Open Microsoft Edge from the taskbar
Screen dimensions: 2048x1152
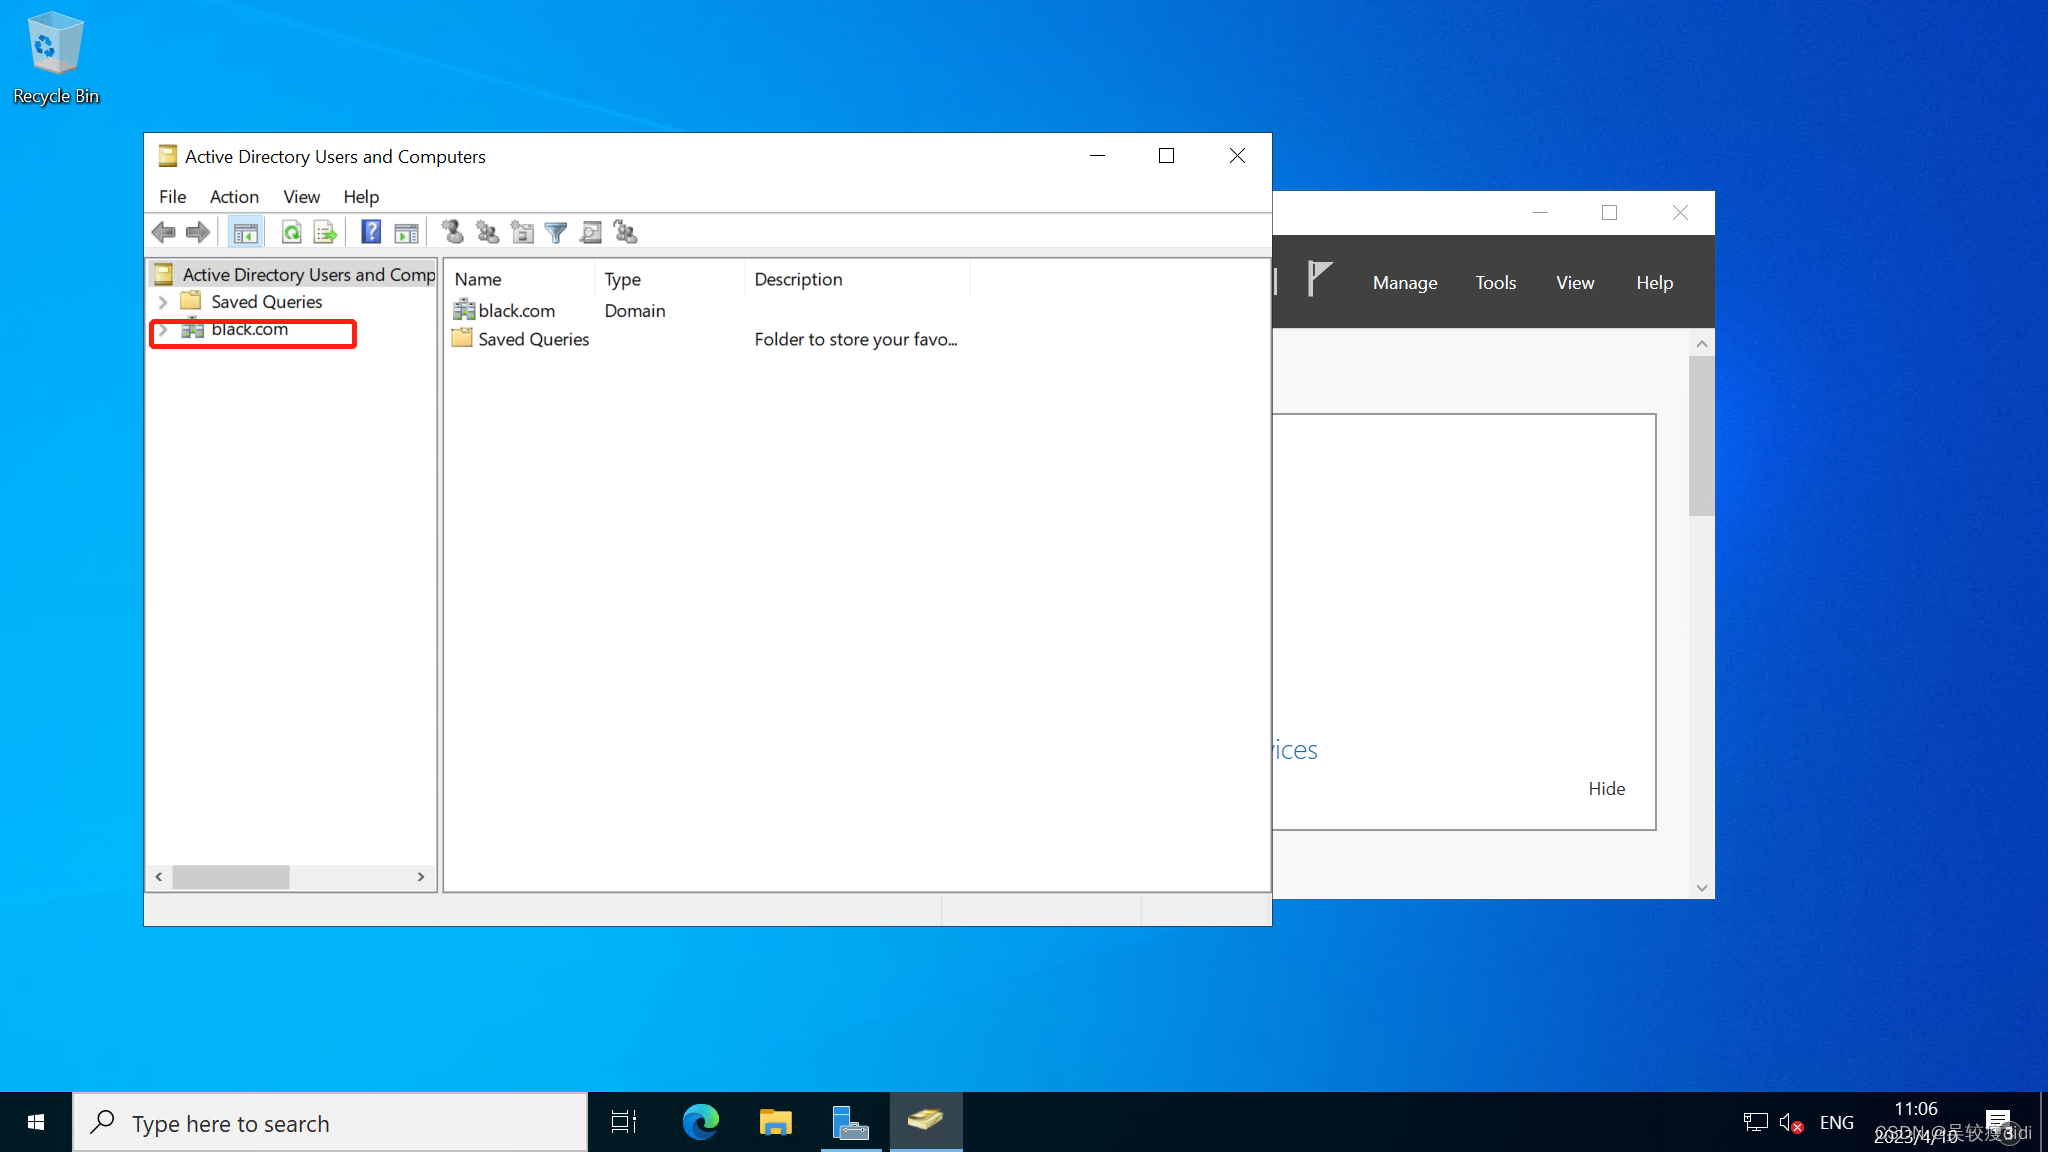pyautogui.click(x=700, y=1122)
